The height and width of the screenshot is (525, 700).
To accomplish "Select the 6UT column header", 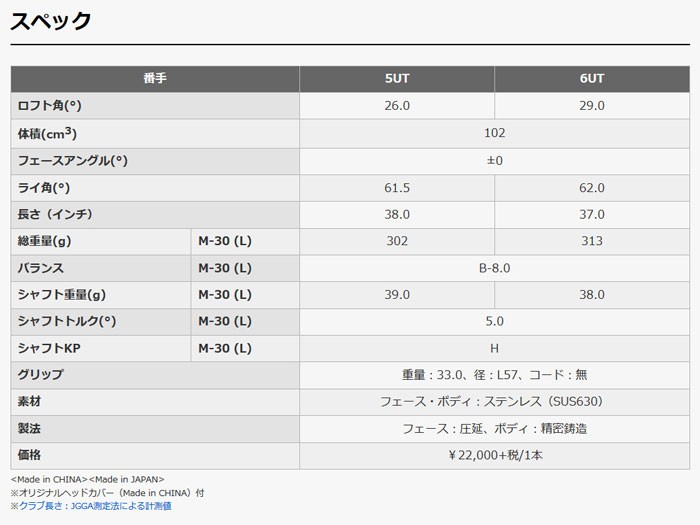I will [x=592, y=79].
